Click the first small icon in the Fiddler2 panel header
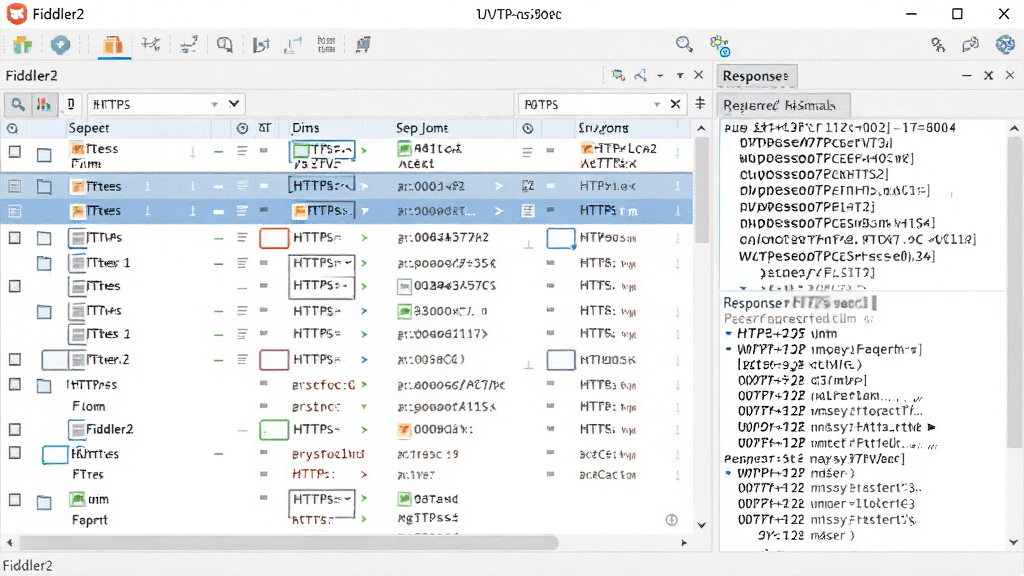 (x=618, y=75)
